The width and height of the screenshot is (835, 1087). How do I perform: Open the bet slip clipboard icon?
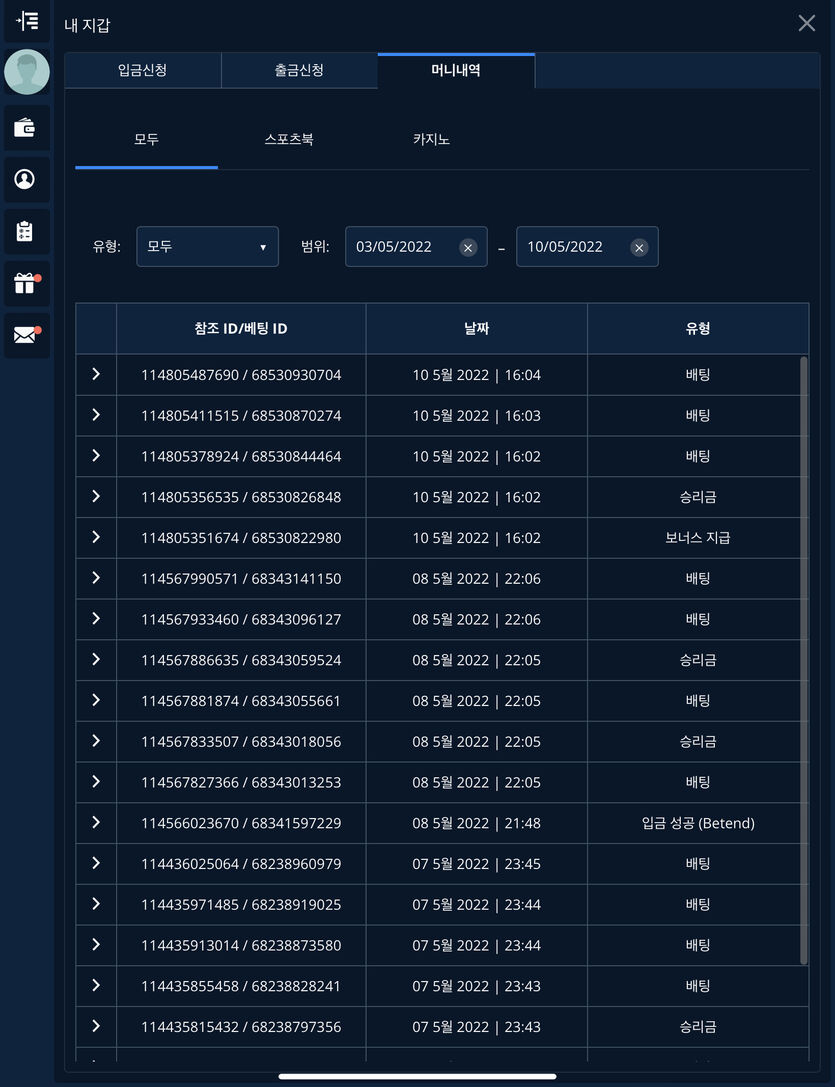click(x=25, y=232)
